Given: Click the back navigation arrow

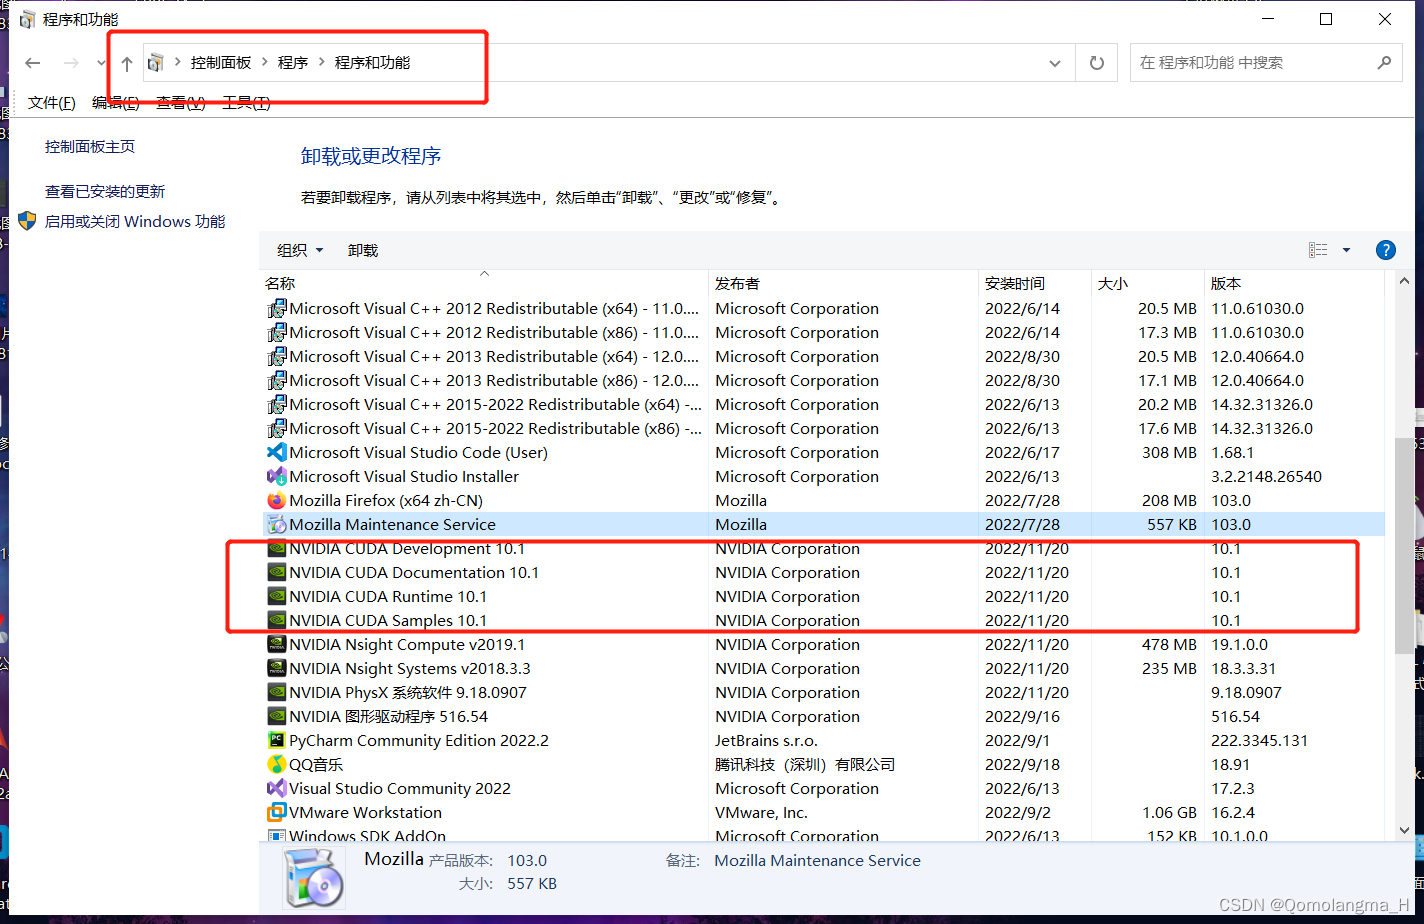Looking at the screenshot, I should click(x=32, y=62).
